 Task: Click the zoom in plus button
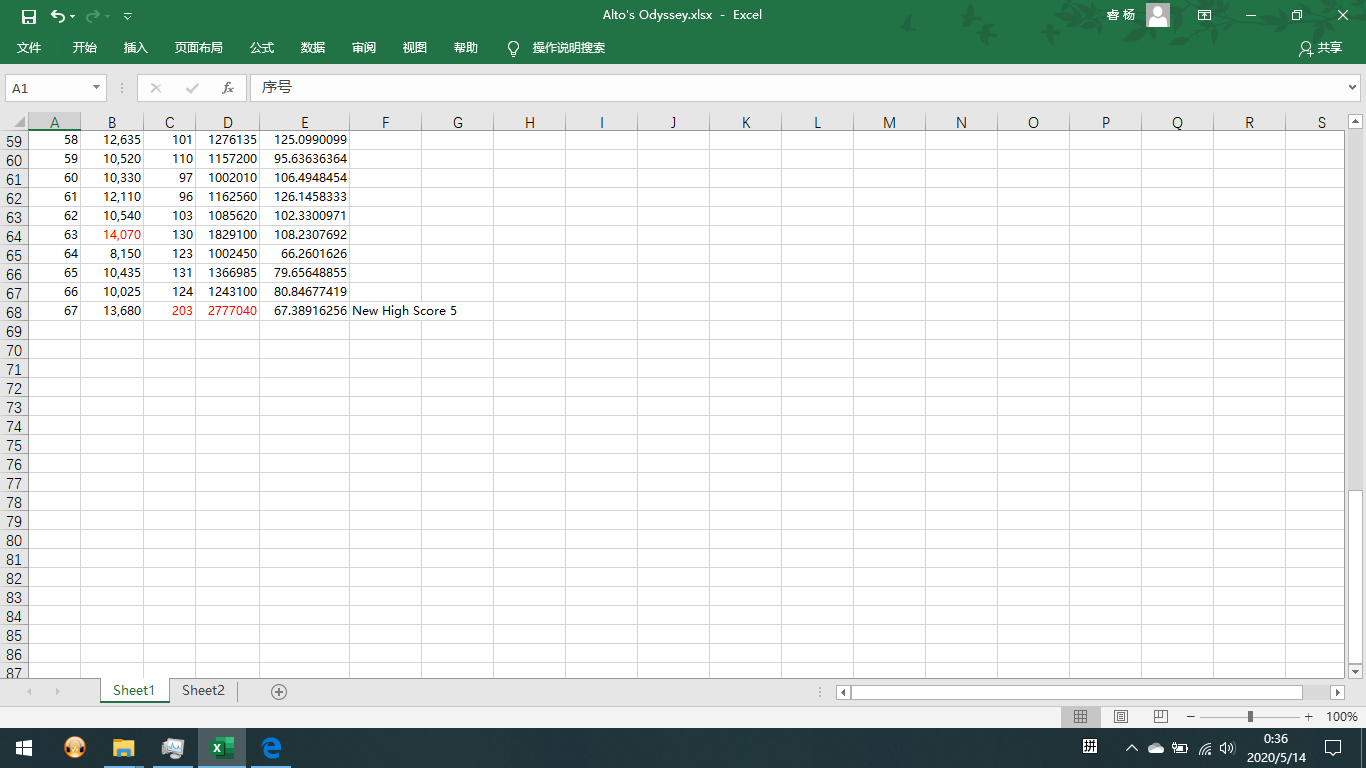(x=1309, y=717)
